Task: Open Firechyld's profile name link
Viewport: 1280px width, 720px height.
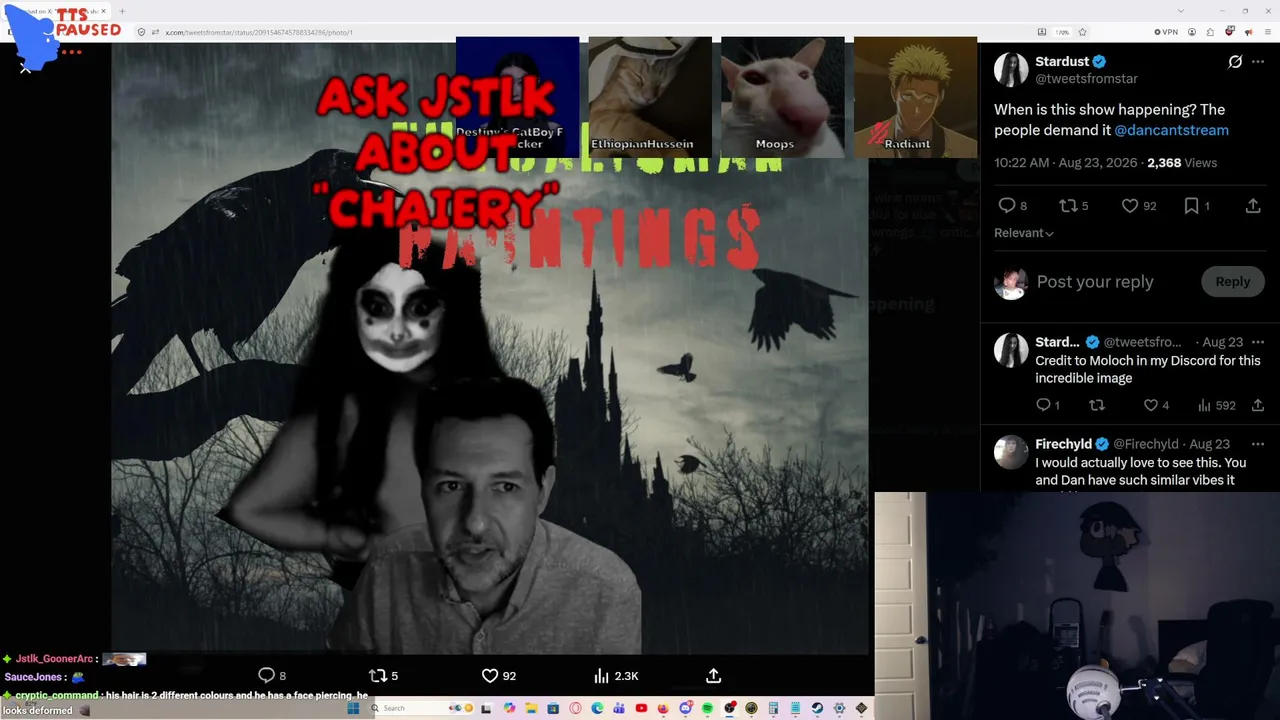Action: pos(1063,444)
